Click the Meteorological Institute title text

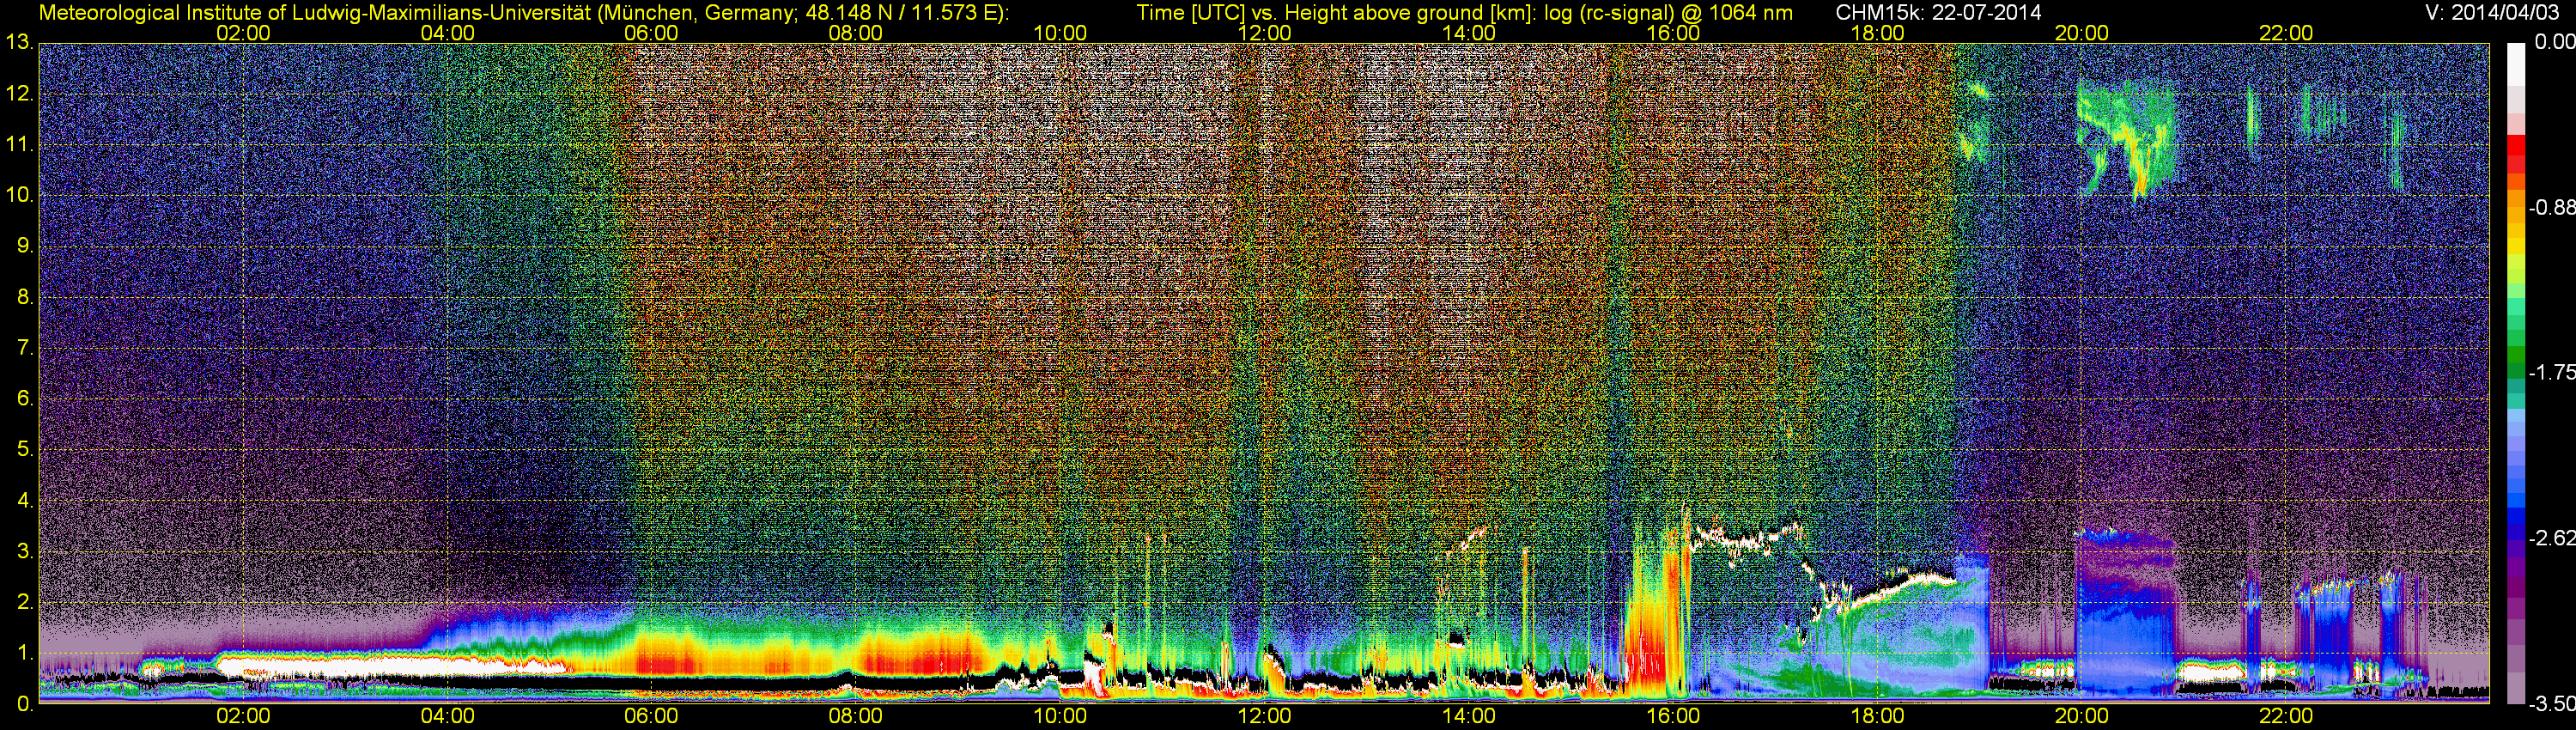pyautogui.click(x=523, y=13)
